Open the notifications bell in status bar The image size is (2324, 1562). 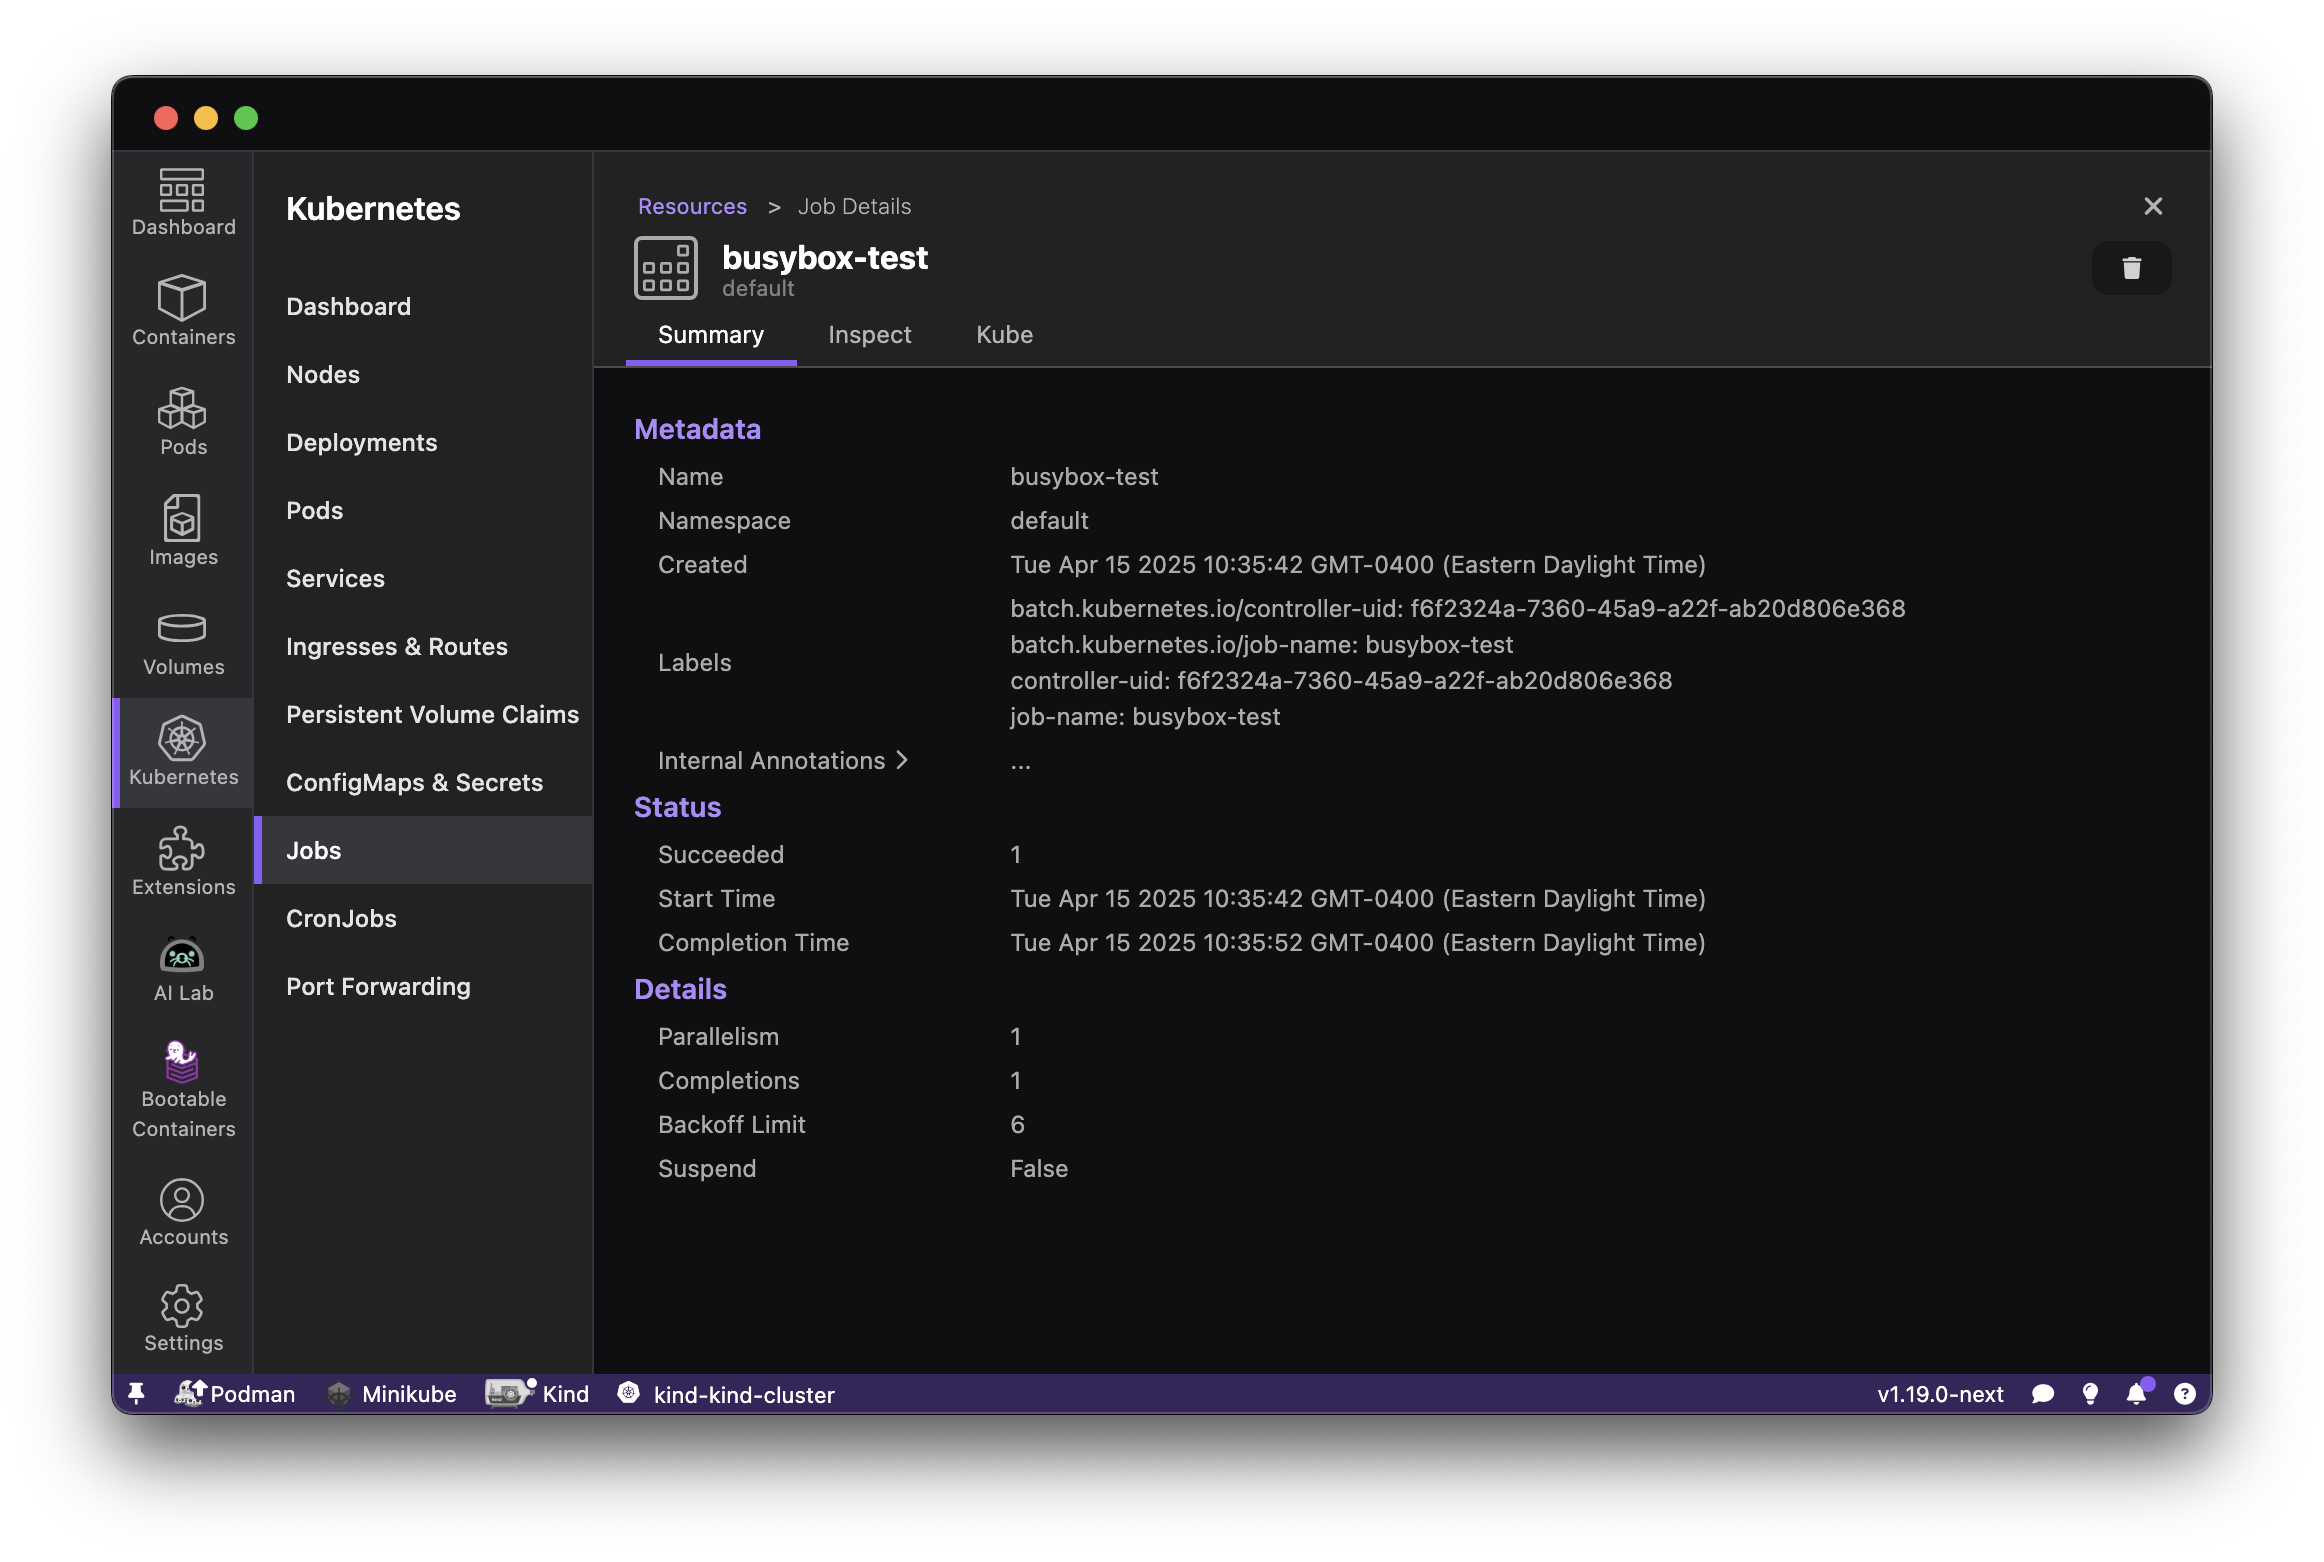[x=2136, y=1394]
